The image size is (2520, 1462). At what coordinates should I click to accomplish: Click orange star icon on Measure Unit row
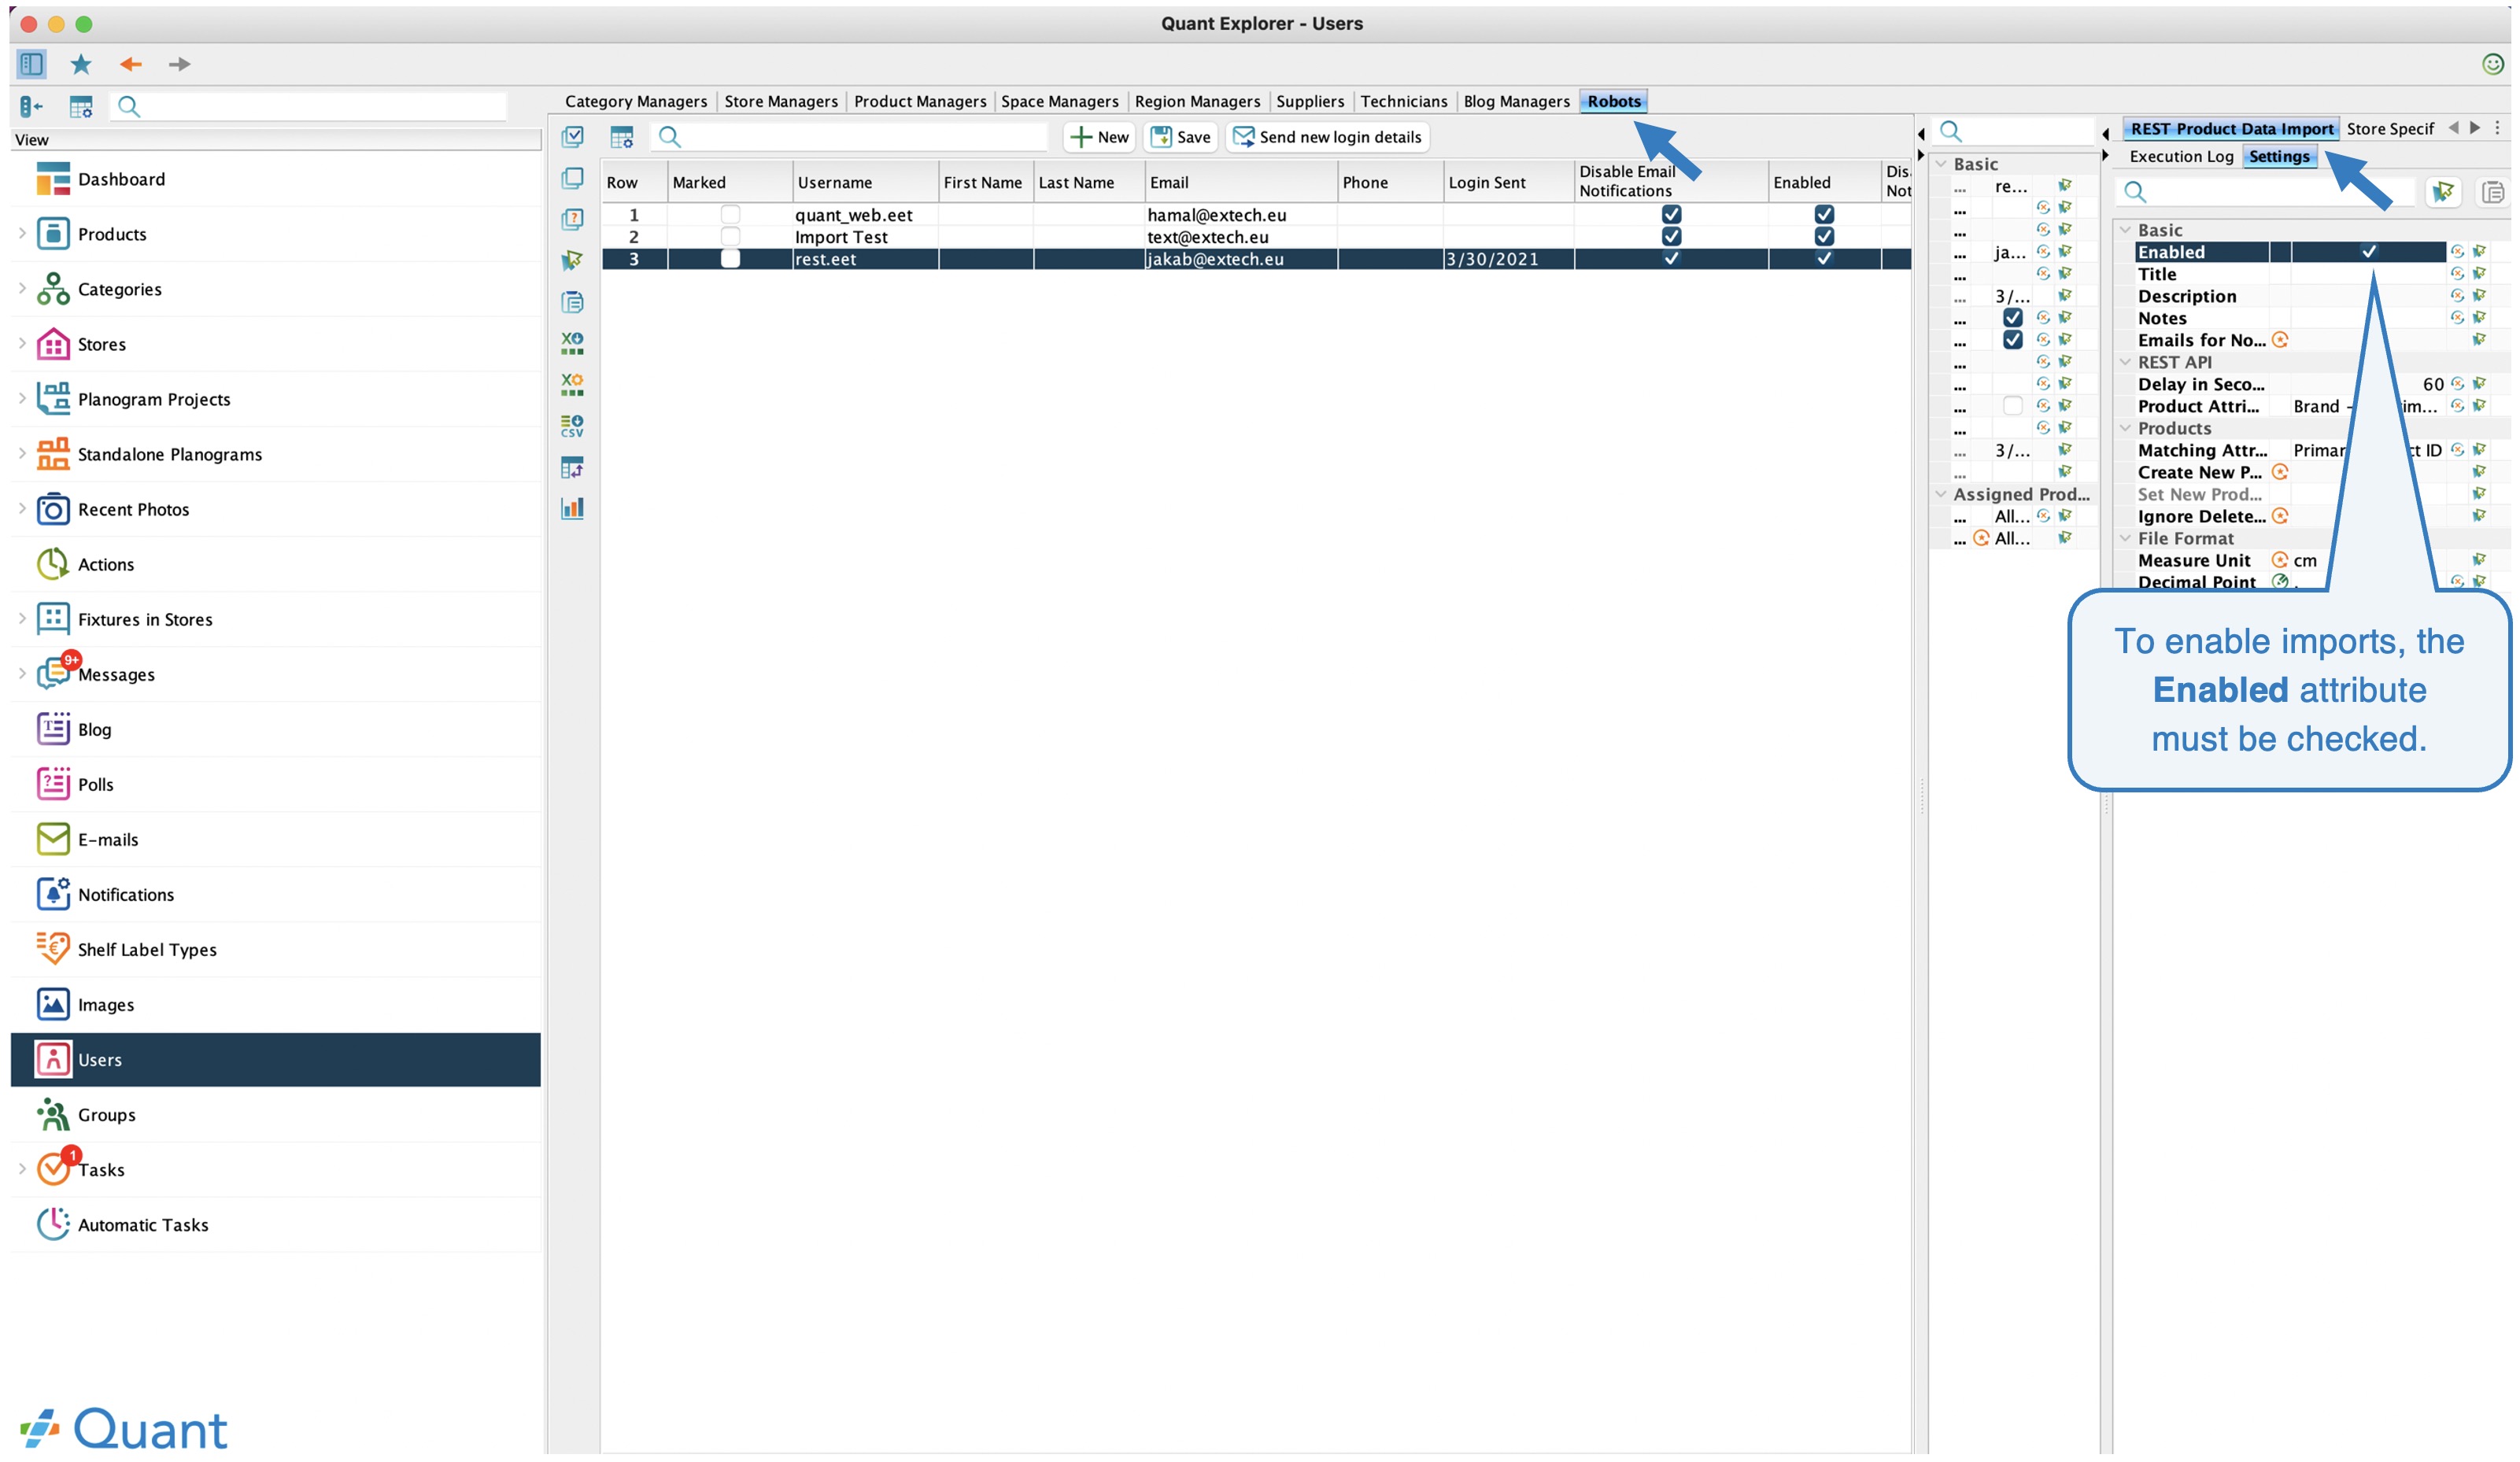pyautogui.click(x=2280, y=560)
